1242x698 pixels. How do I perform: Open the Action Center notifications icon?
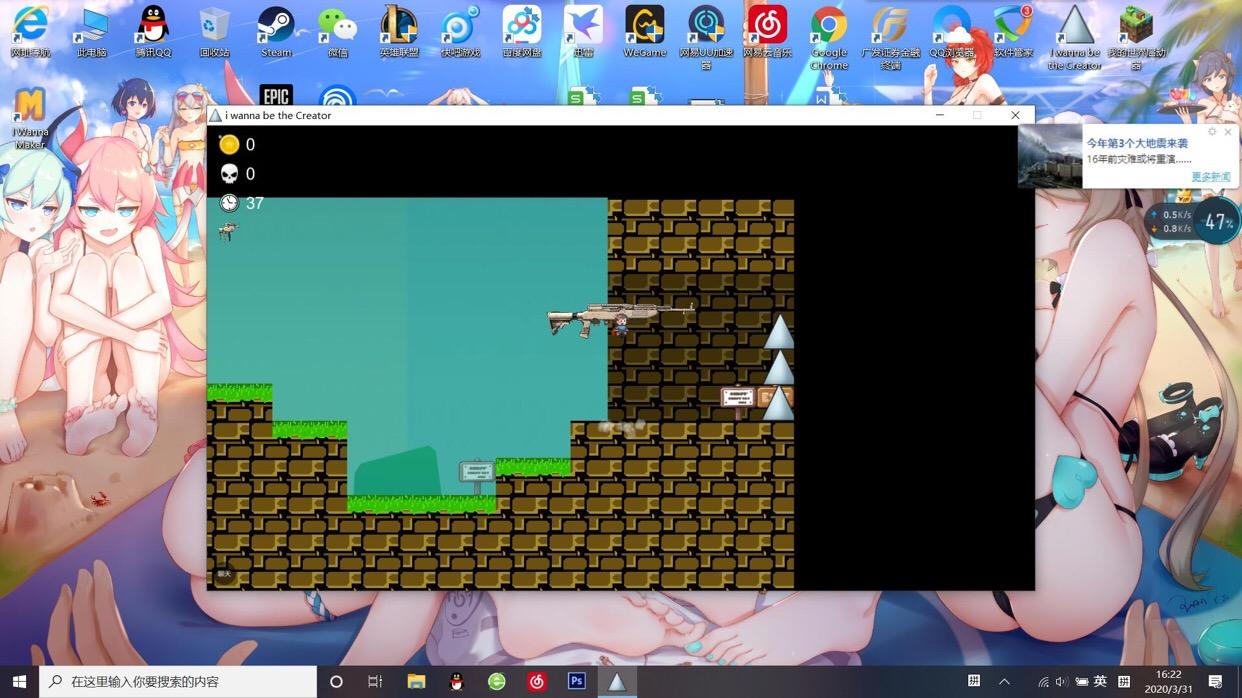pos(1215,681)
